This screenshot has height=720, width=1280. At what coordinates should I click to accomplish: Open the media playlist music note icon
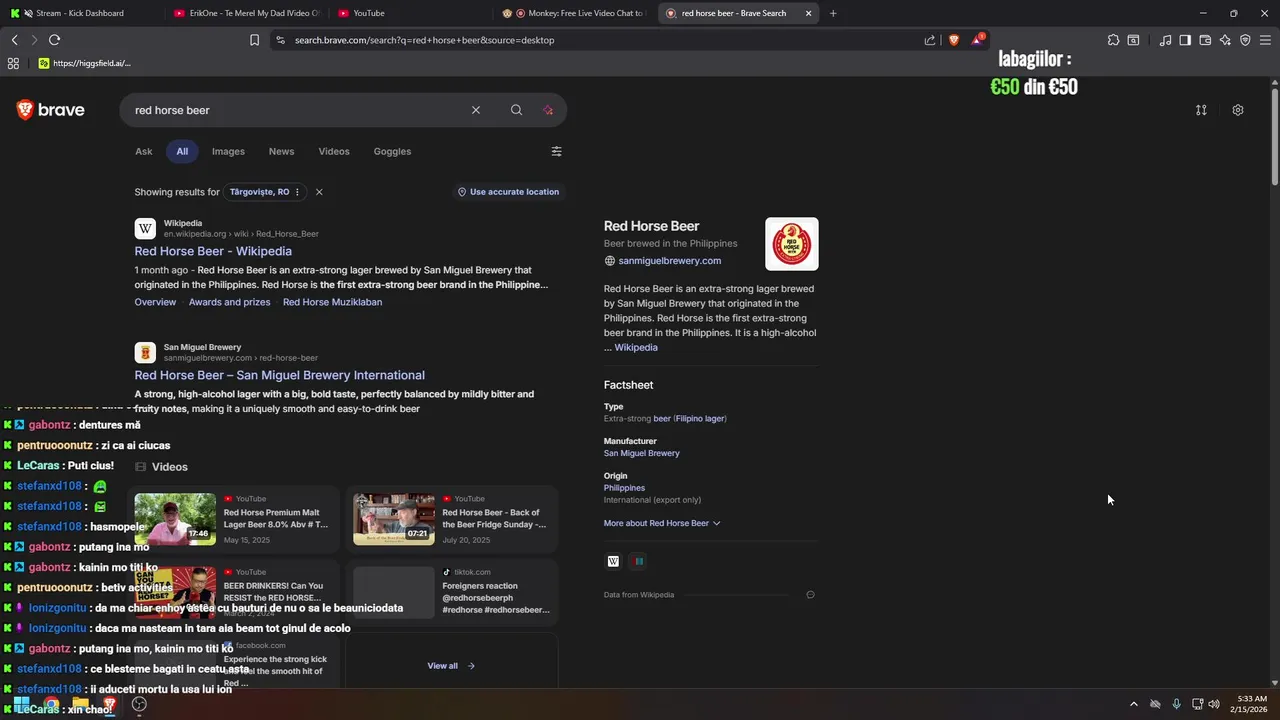1165,40
